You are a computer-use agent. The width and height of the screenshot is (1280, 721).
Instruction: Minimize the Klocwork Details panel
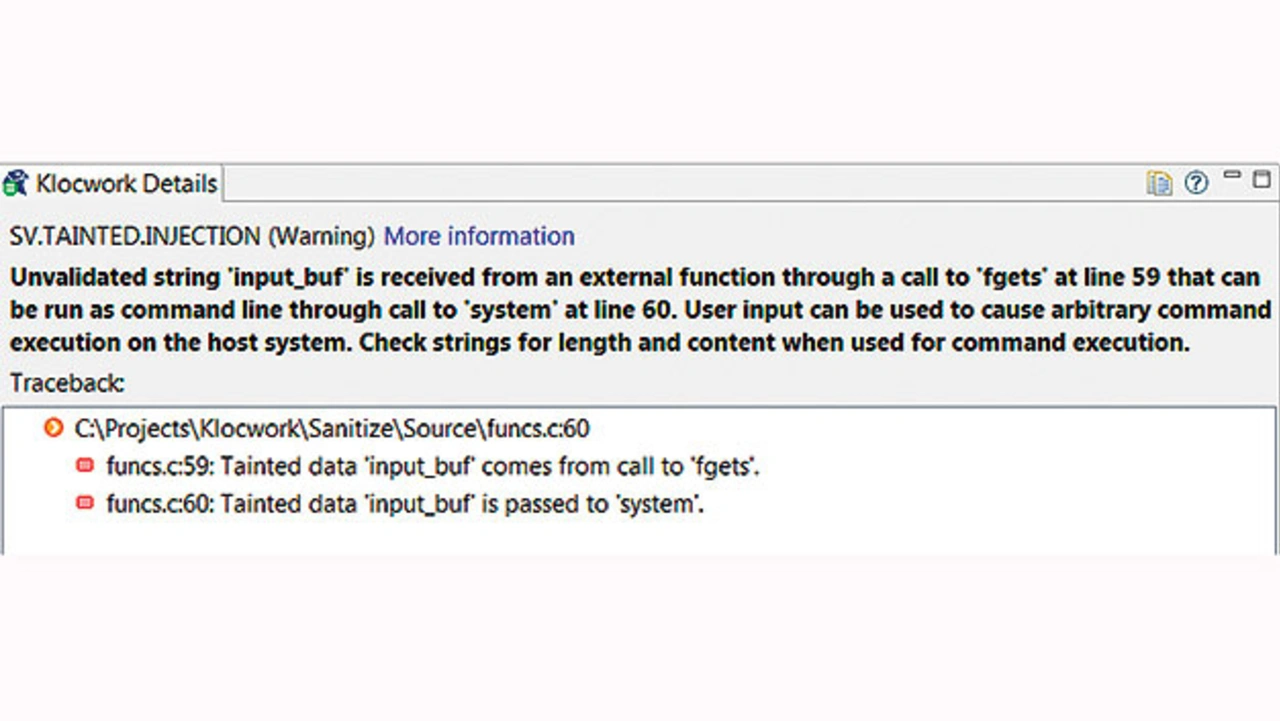click(1232, 176)
